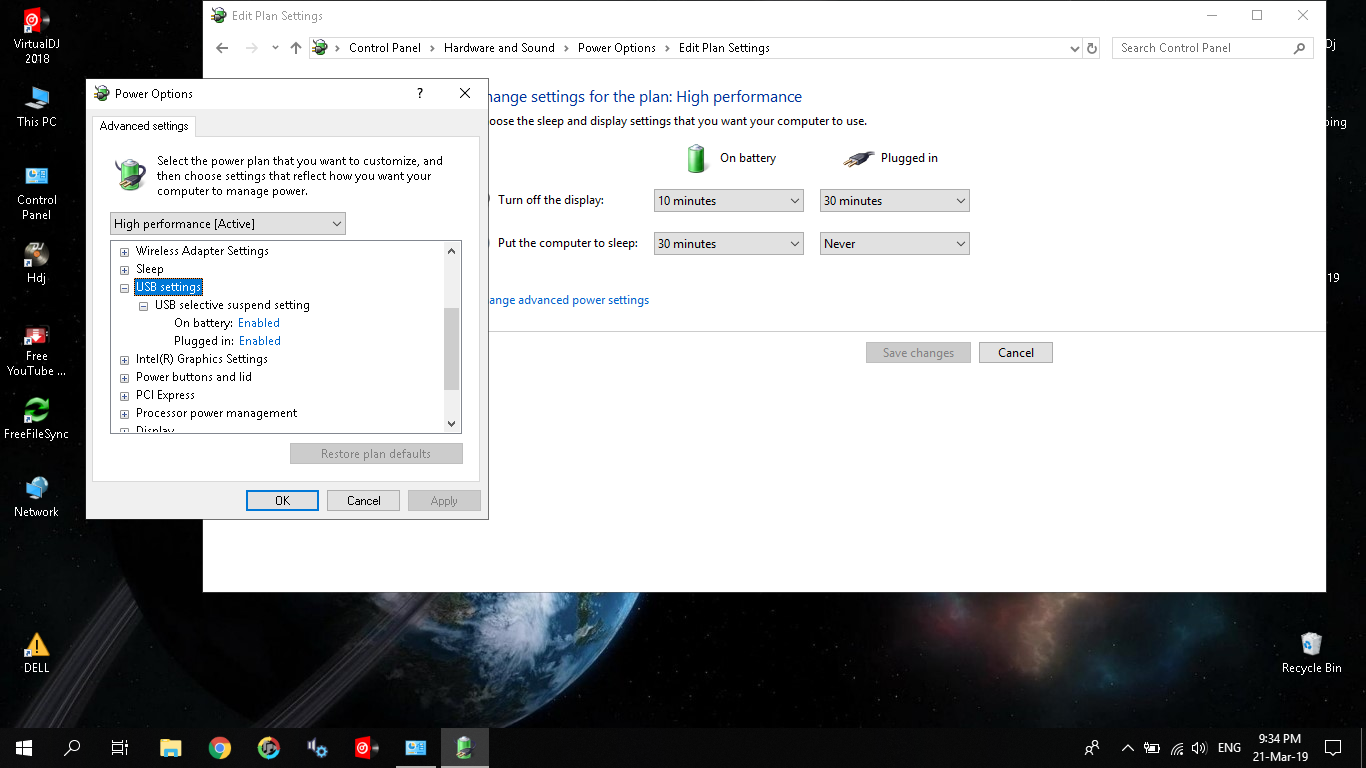
Task: Expand Processor power management node
Action: tap(125, 414)
